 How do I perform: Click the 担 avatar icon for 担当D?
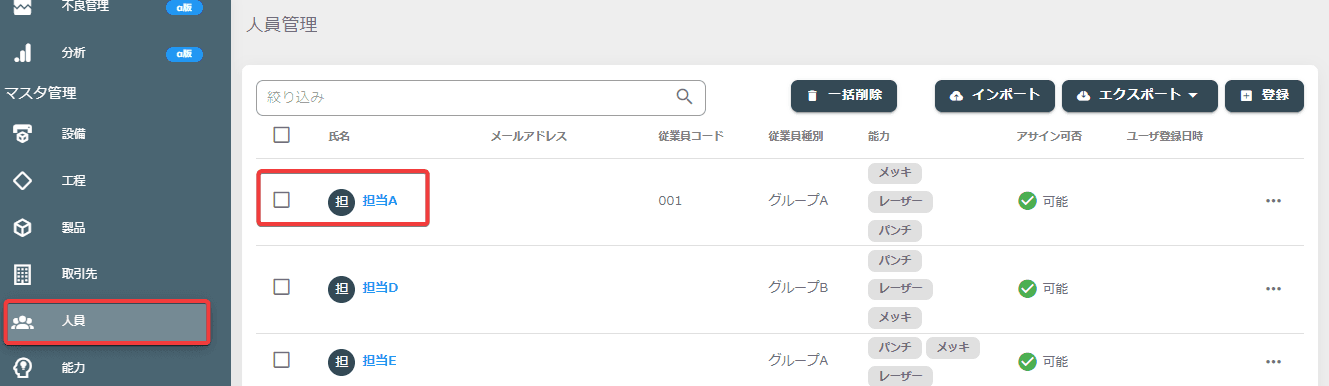tap(341, 288)
